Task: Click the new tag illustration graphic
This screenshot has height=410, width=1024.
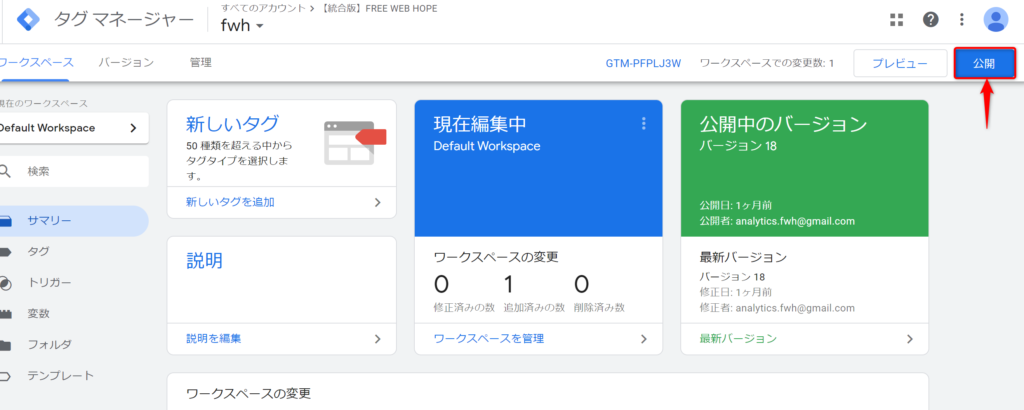Action: (x=355, y=142)
